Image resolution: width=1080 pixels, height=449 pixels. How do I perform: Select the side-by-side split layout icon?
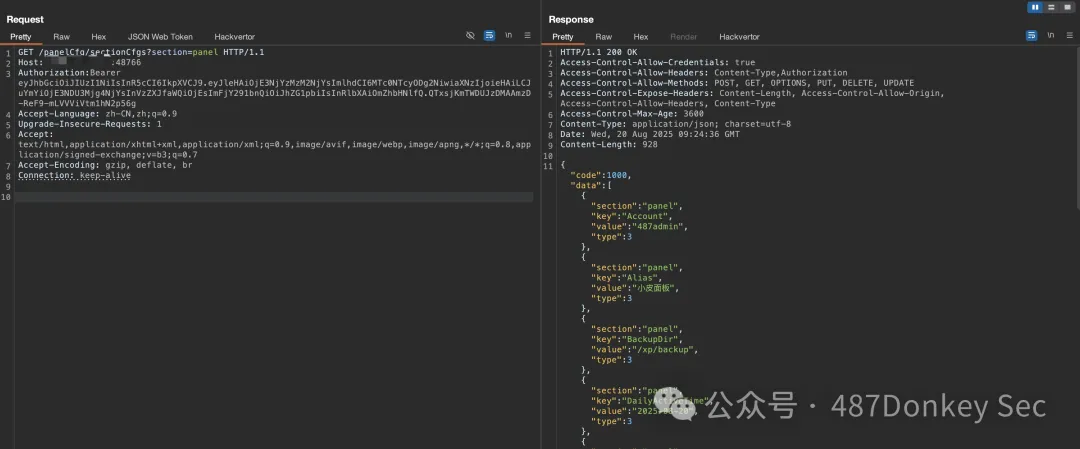(x=1035, y=7)
